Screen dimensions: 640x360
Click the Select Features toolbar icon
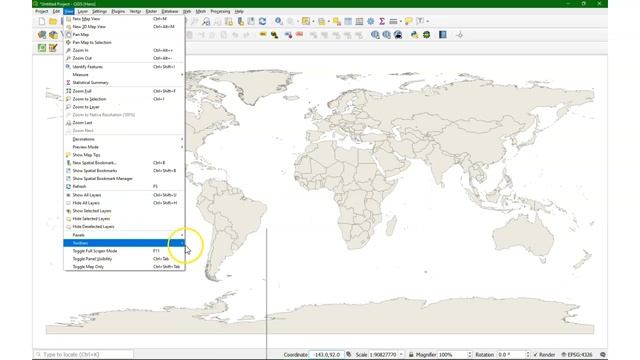(306, 21)
